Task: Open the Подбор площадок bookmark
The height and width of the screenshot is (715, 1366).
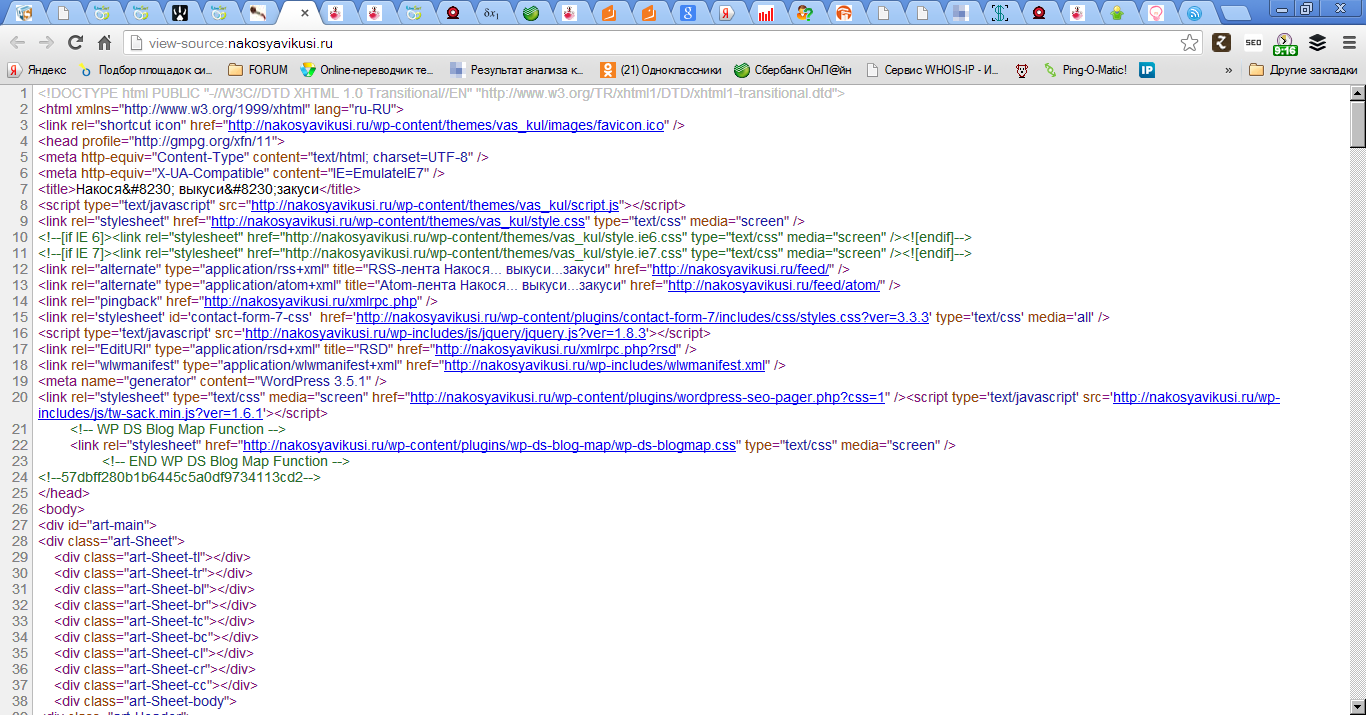Action: (146, 70)
